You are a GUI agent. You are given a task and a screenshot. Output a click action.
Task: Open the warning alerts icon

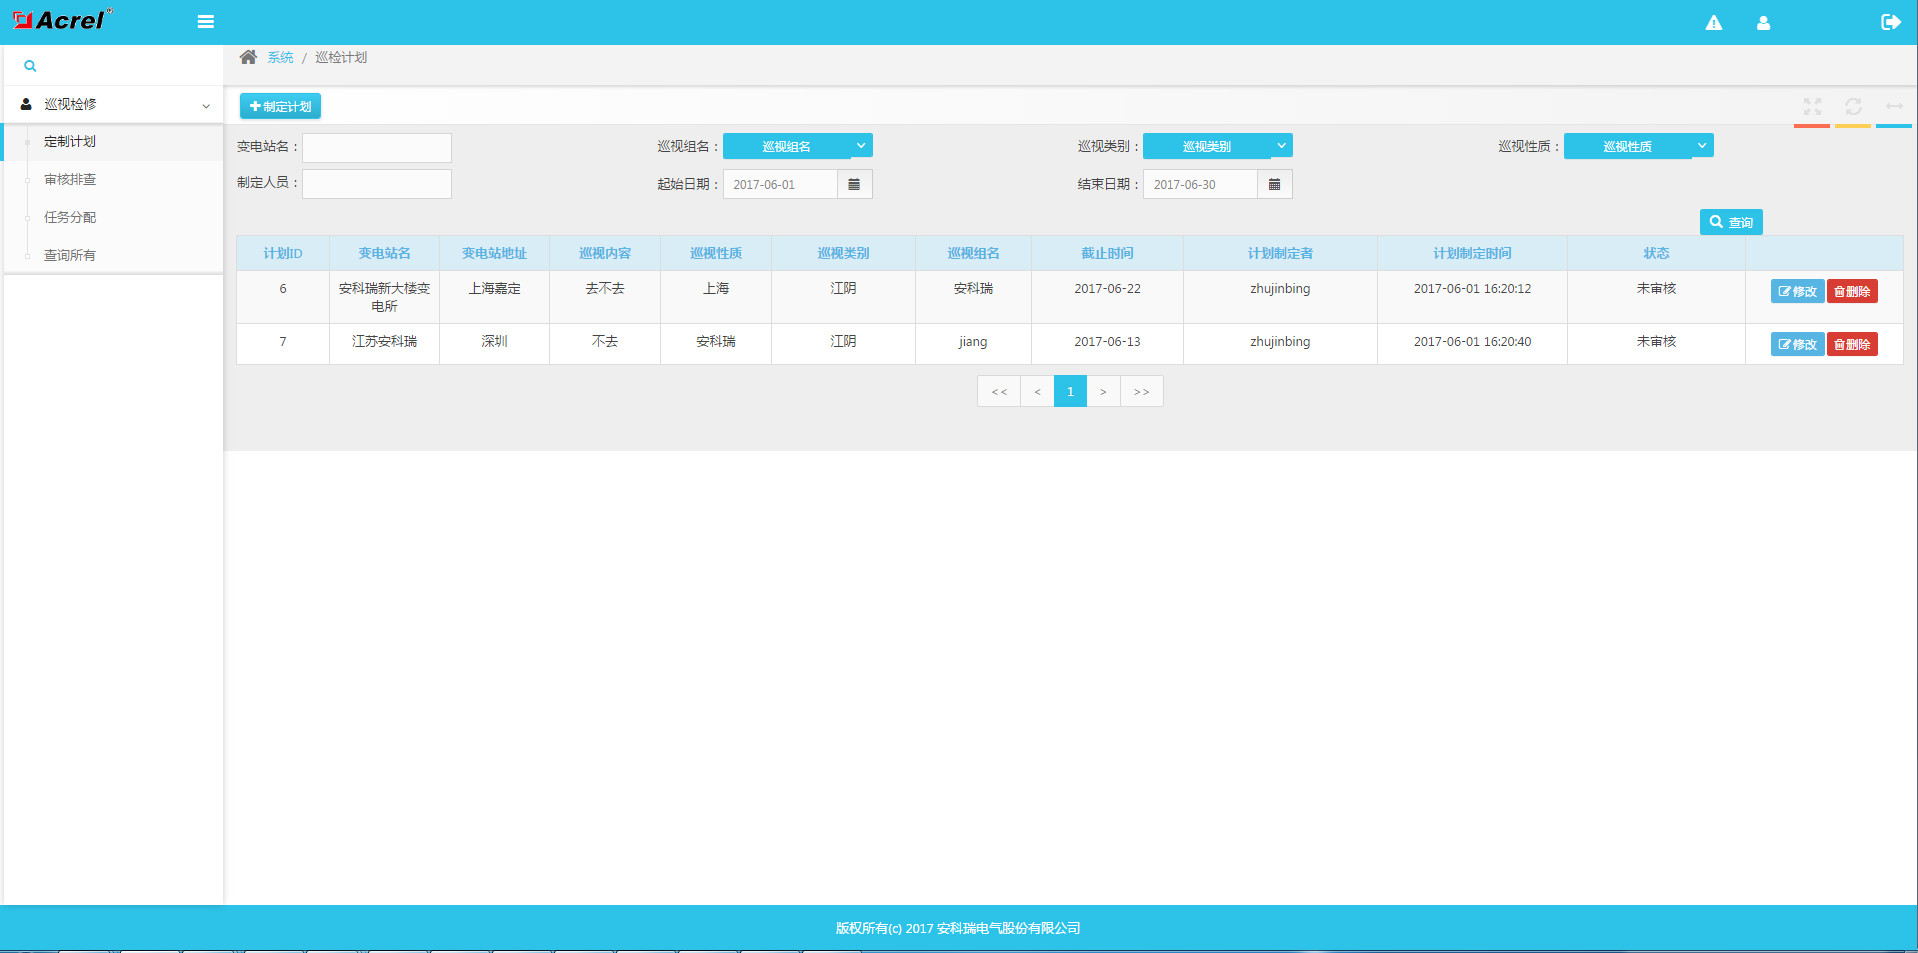tap(1713, 23)
